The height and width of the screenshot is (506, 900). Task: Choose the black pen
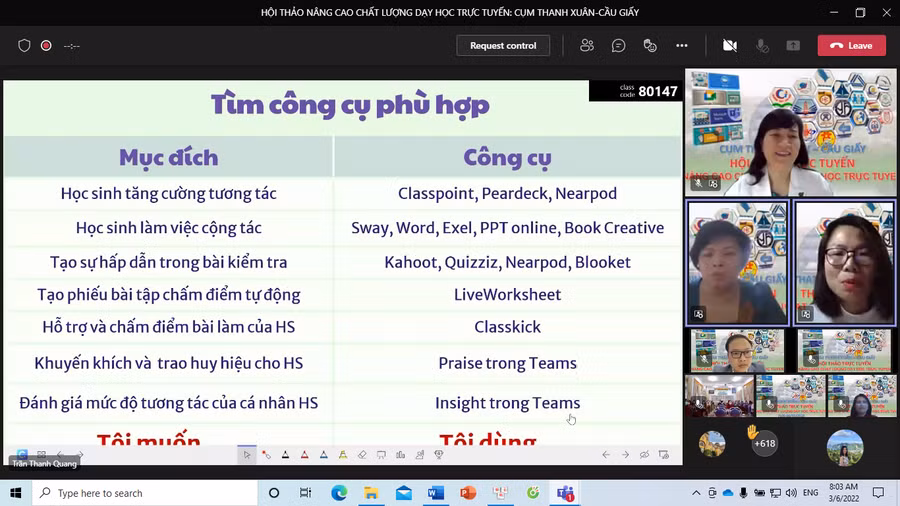[285, 454]
